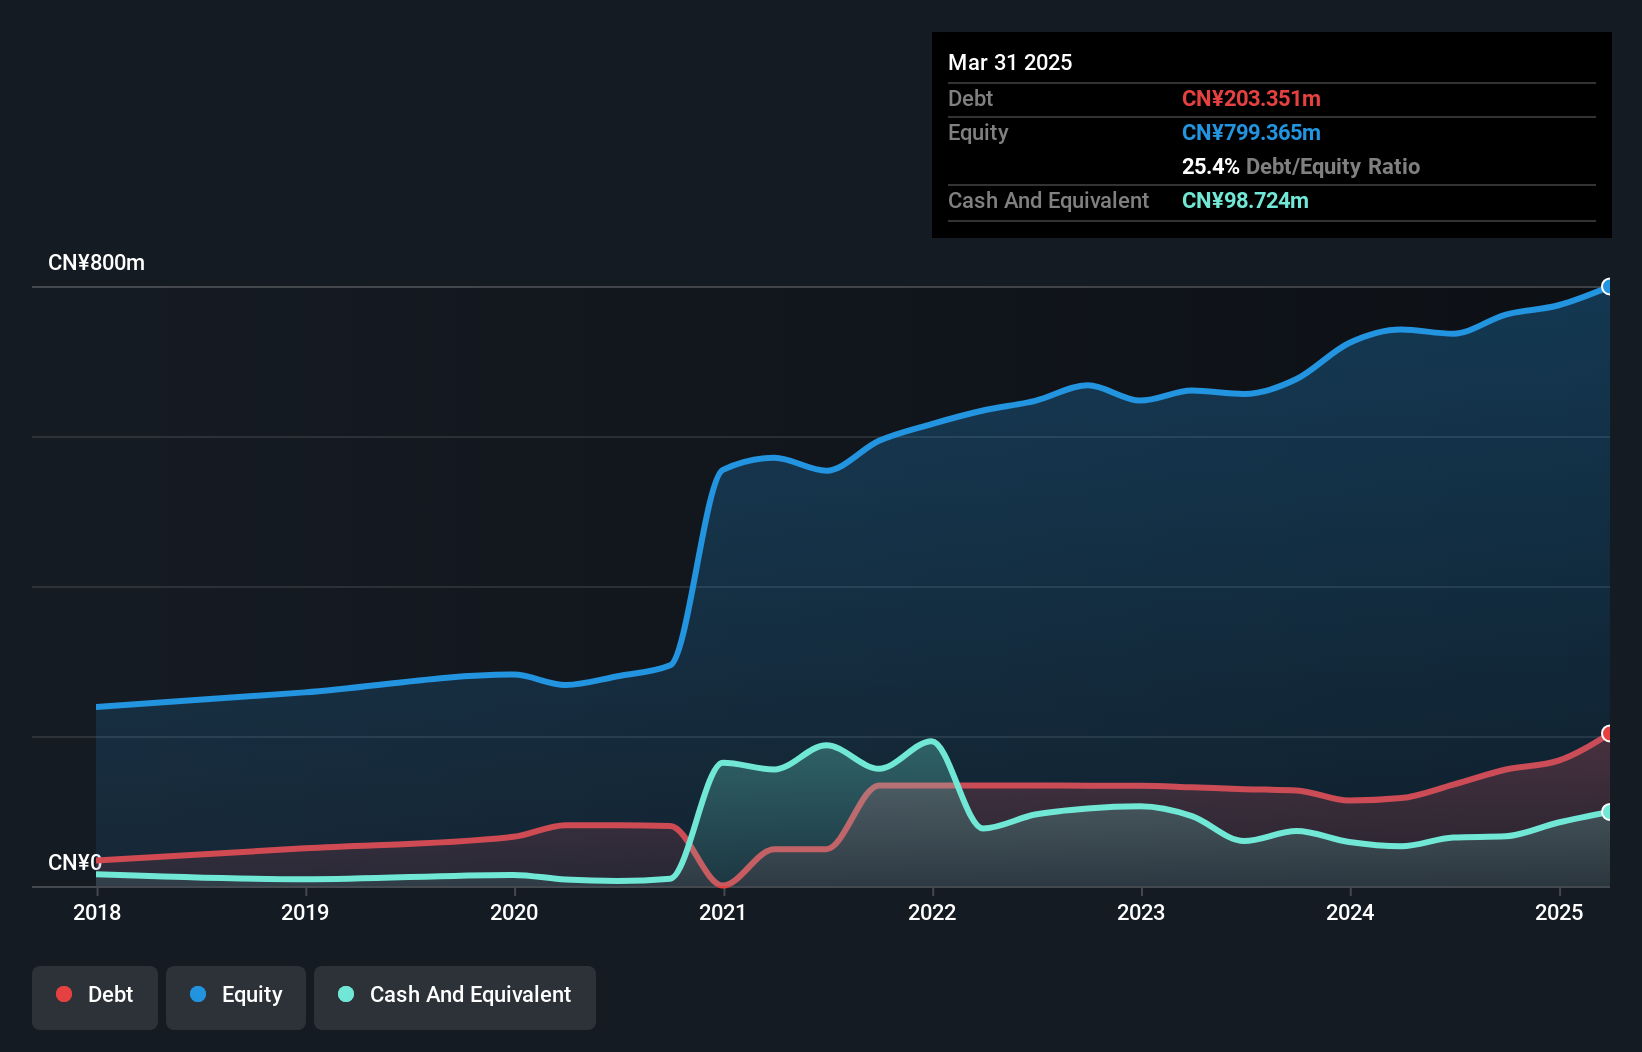This screenshot has height=1052, width=1642.
Task: Click the red Debt legend dot
Action: [64, 994]
